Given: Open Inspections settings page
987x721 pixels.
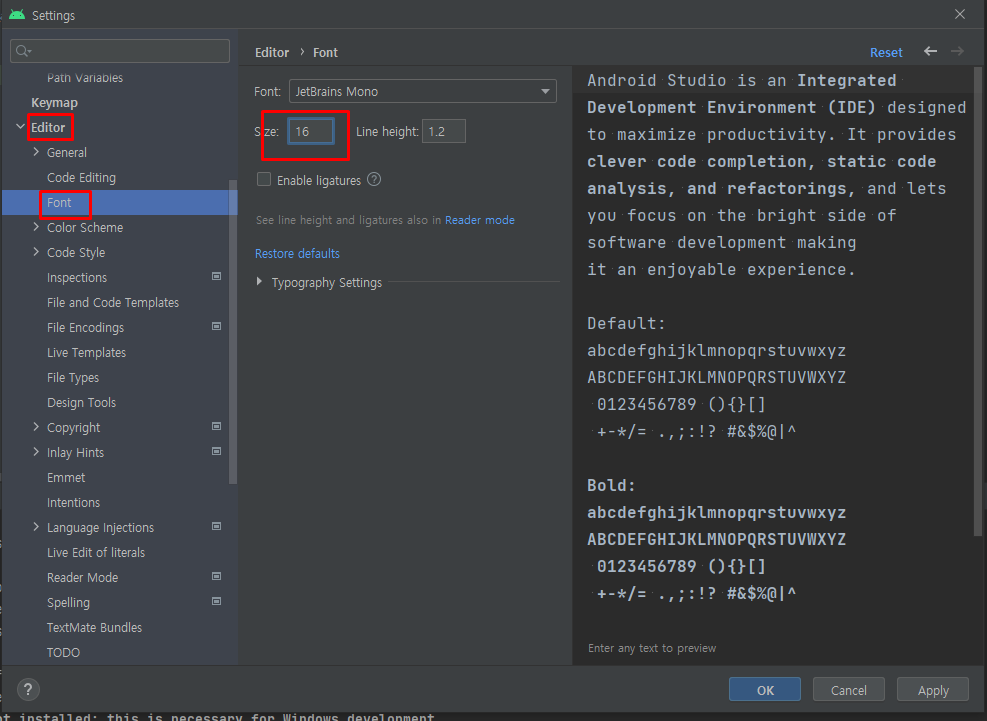Looking at the screenshot, I should [x=77, y=278].
